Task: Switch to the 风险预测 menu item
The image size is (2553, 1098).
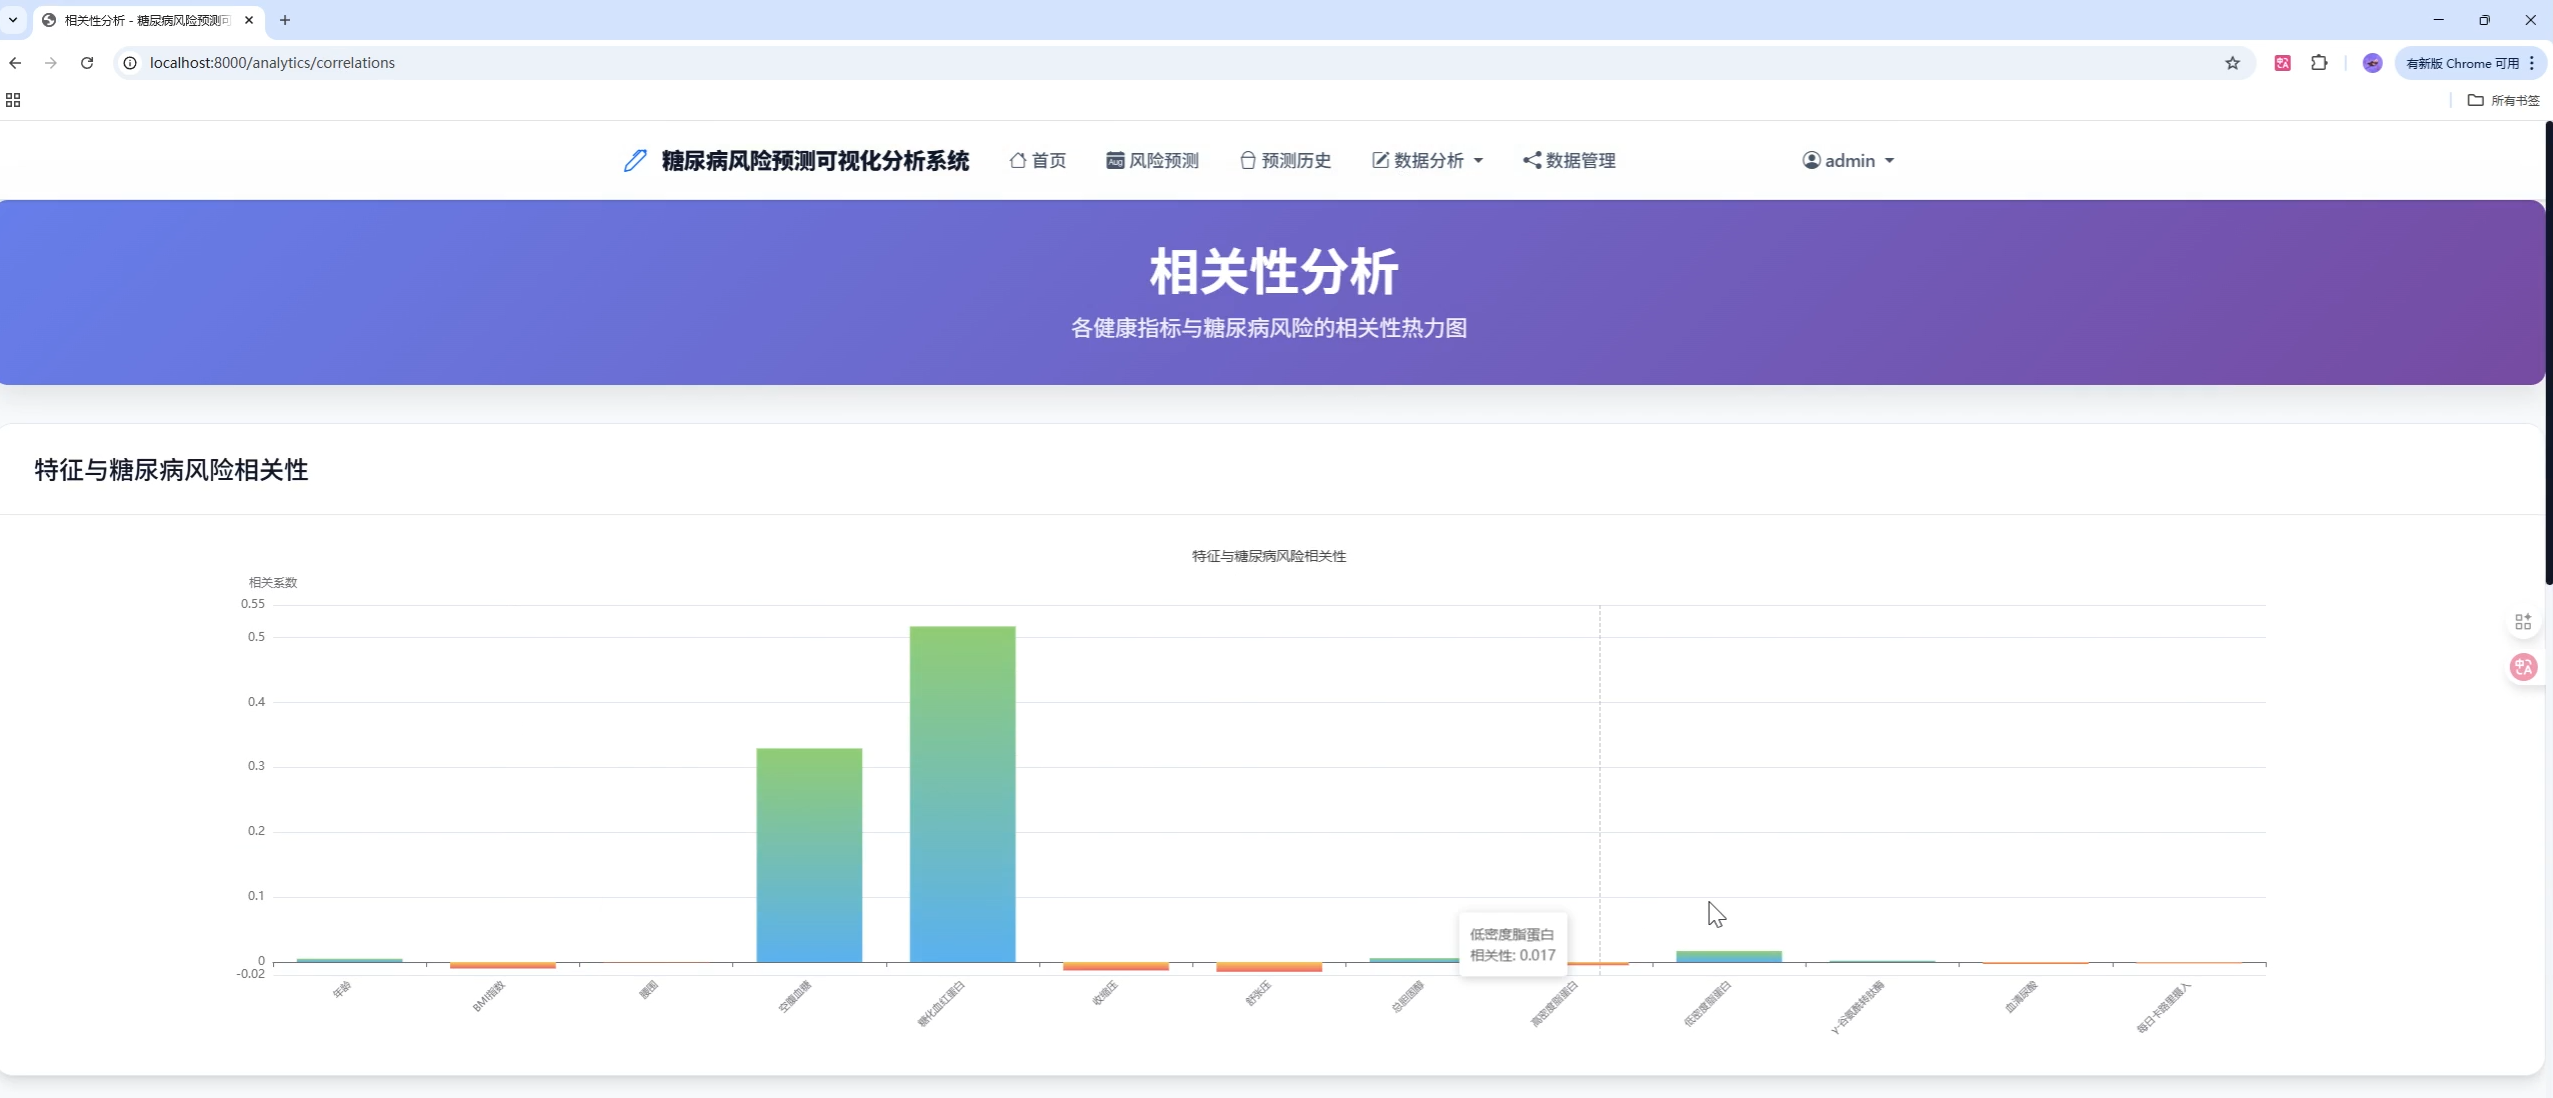Action: [x=1163, y=160]
